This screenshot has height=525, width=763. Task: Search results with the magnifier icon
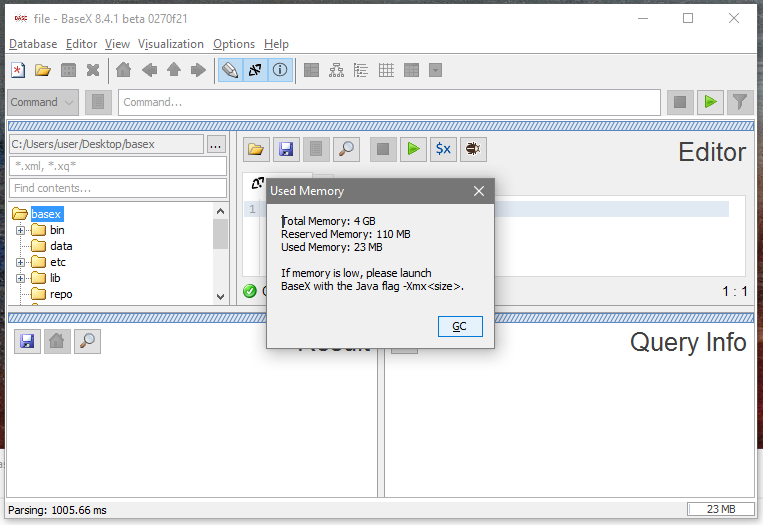(x=88, y=342)
